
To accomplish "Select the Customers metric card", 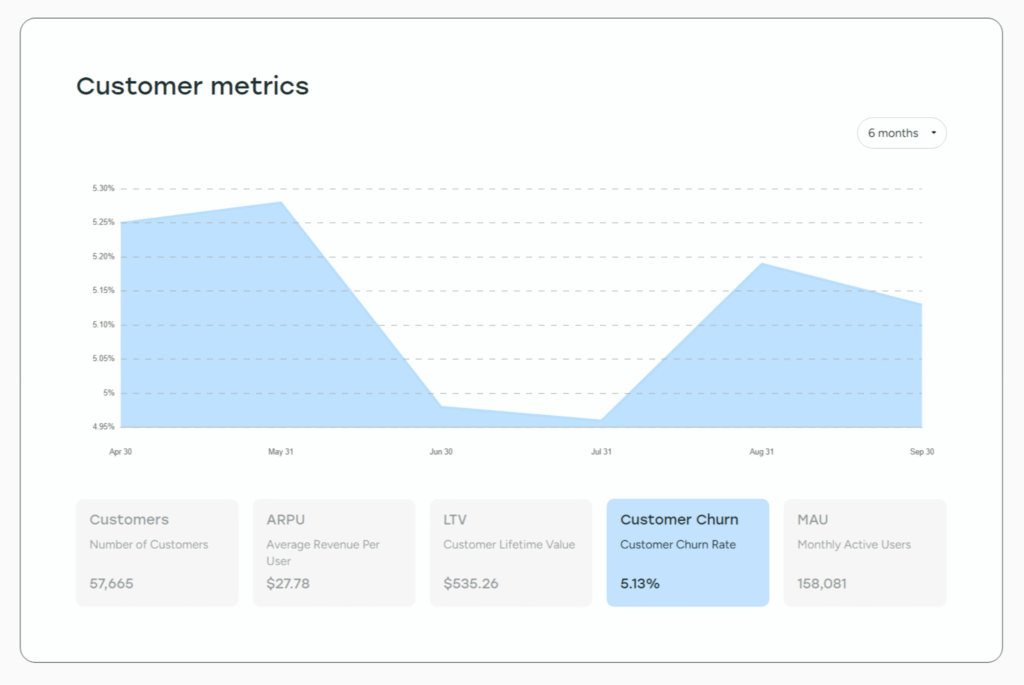I will pyautogui.click(x=157, y=551).
